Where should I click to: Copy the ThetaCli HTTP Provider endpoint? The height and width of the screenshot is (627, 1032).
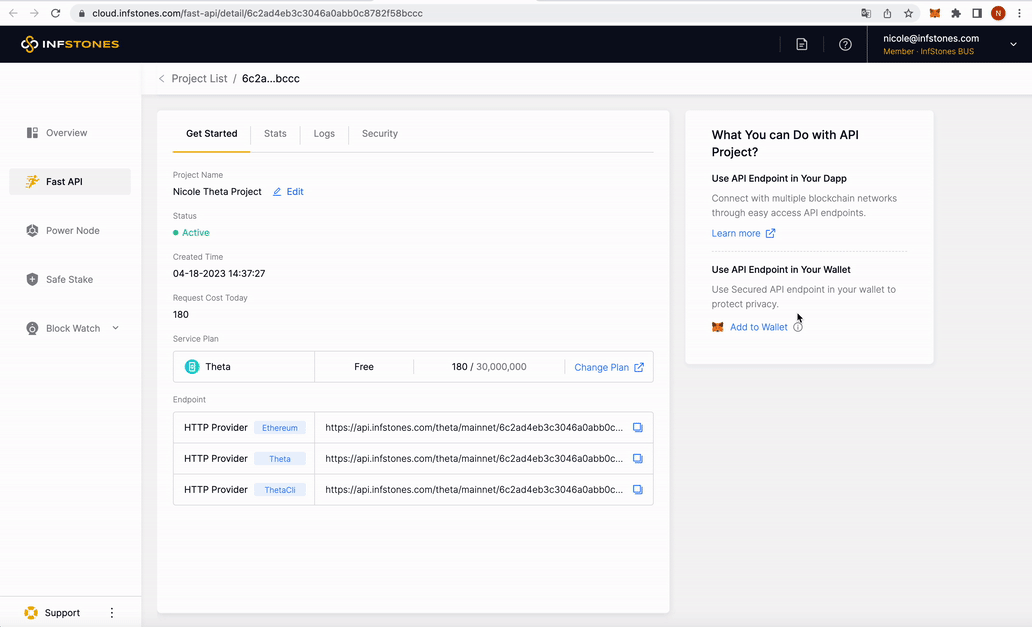click(x=638, y=489)
